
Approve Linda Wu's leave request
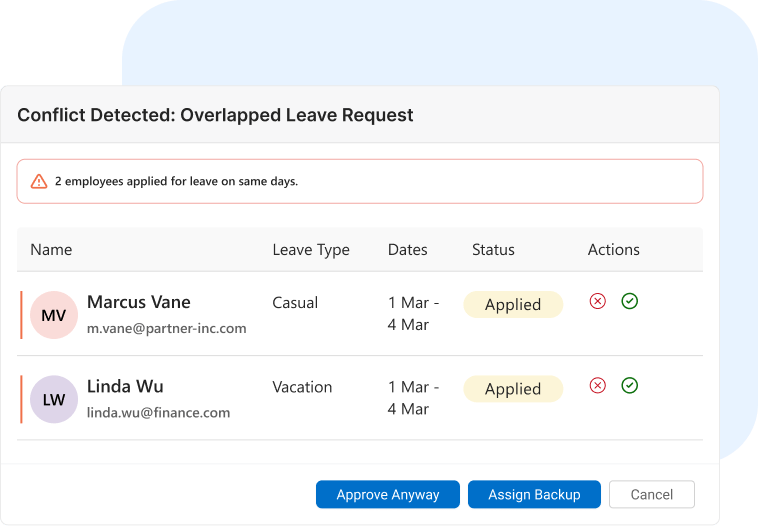[x=629, y=385]
